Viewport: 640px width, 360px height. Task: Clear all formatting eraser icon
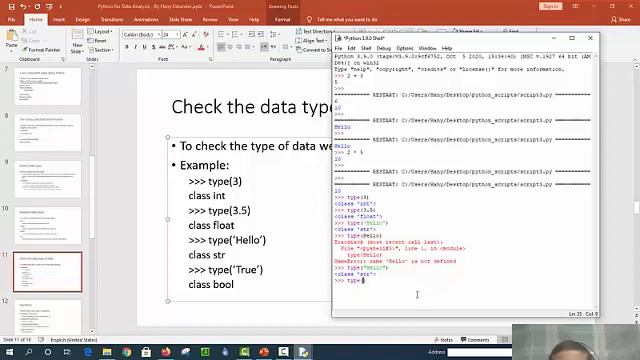point(206,35)
